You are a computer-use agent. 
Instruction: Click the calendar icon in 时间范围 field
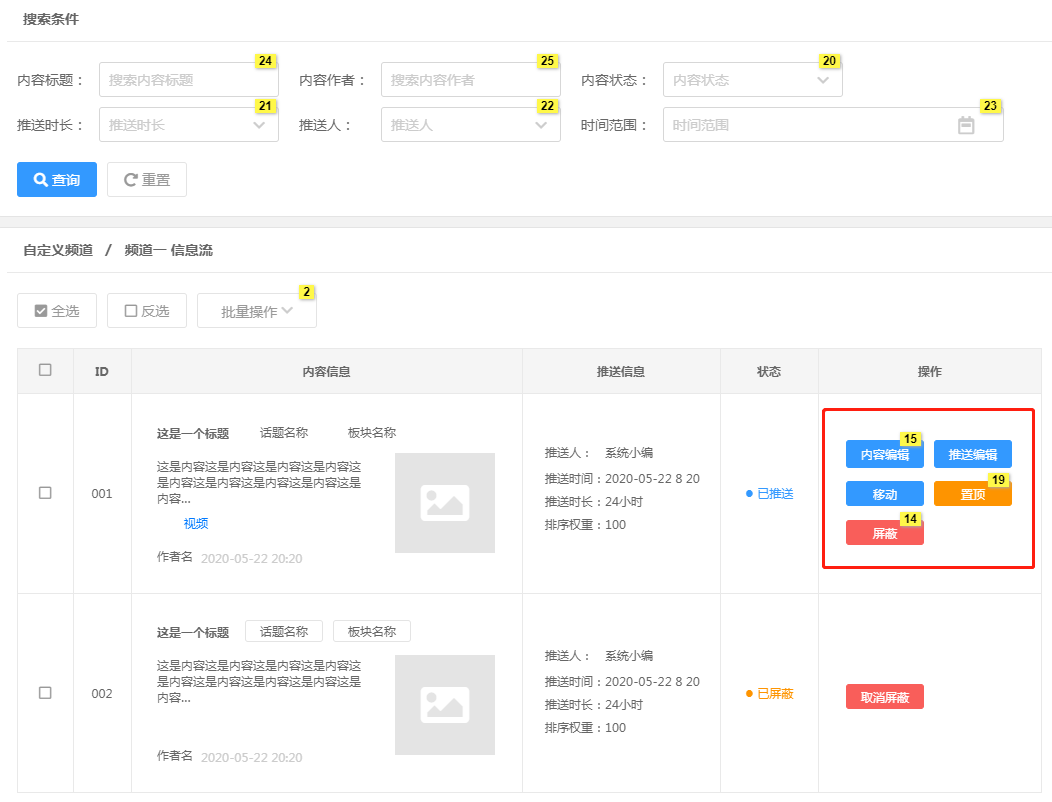(x=965, y=125)
